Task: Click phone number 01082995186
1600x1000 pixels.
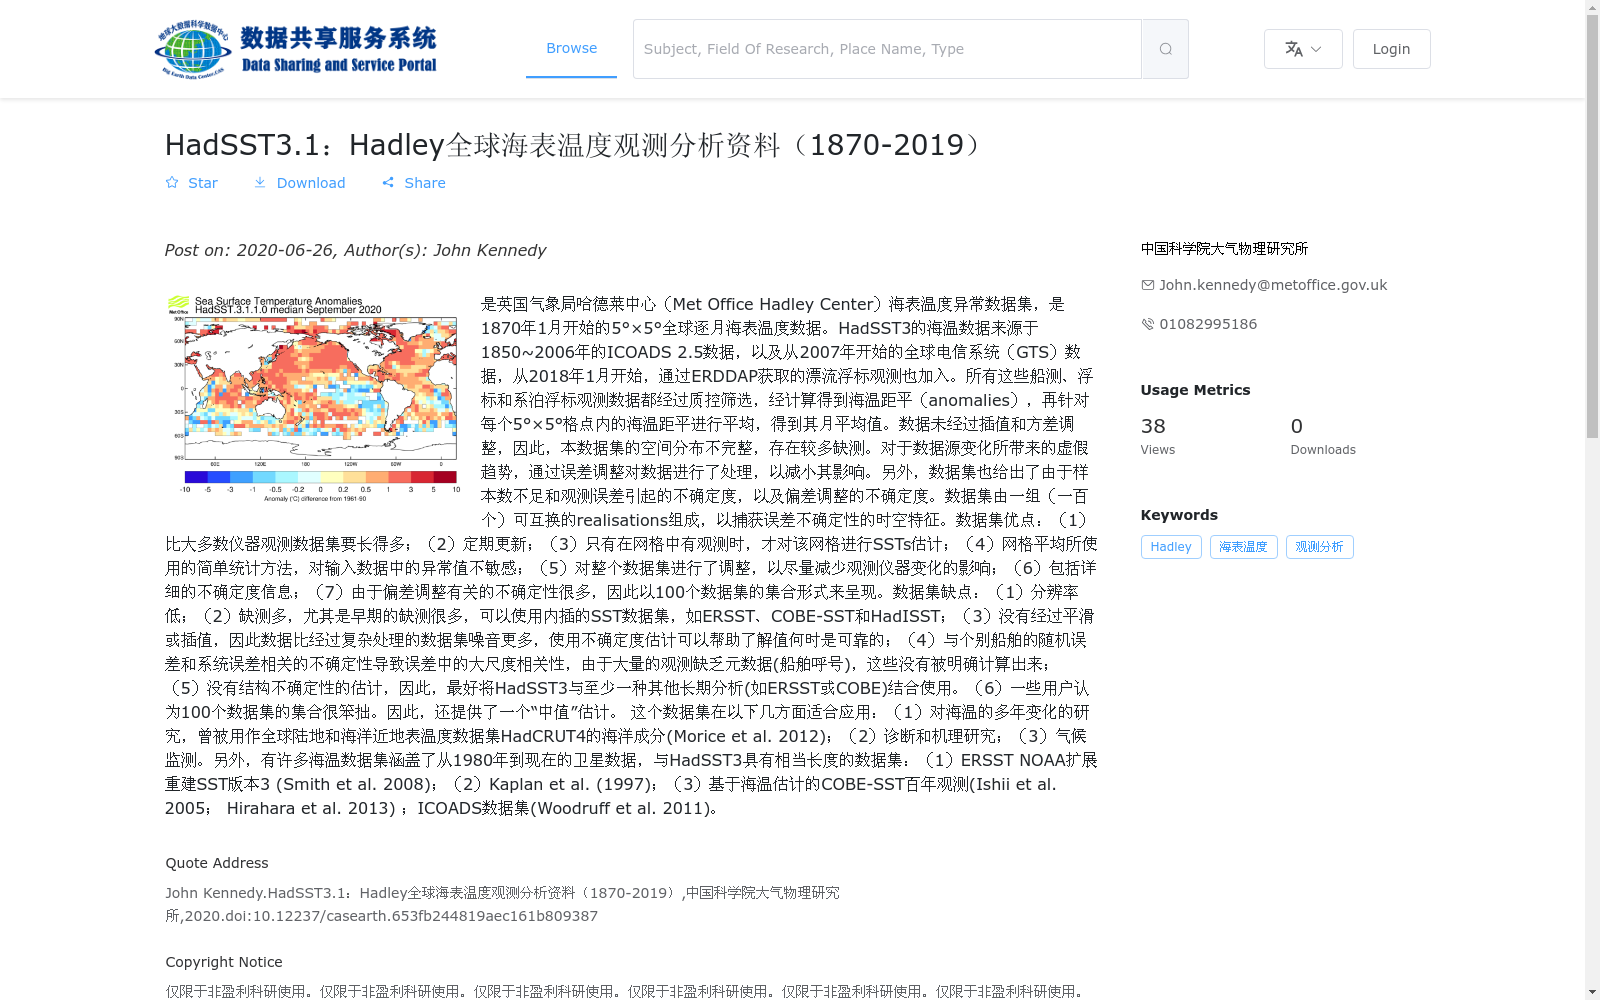Action: coord(1208,324)
